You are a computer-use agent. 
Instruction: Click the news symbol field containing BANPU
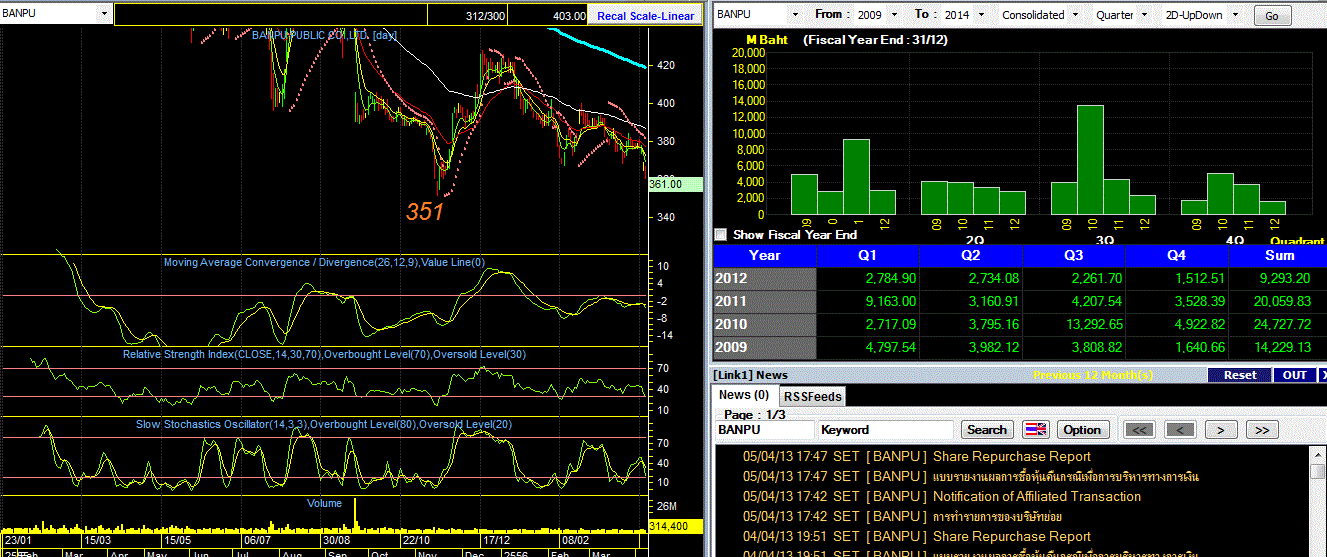(764, 430)
